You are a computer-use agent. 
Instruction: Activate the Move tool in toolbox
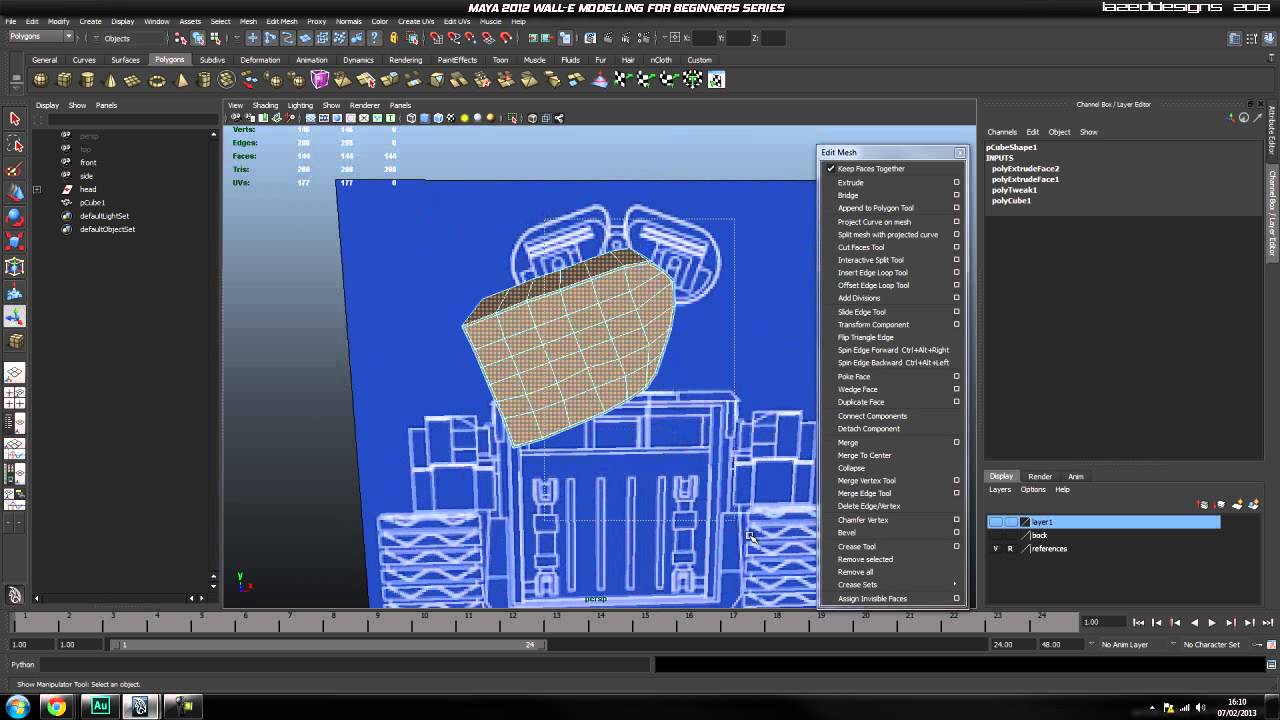(15, 193)
